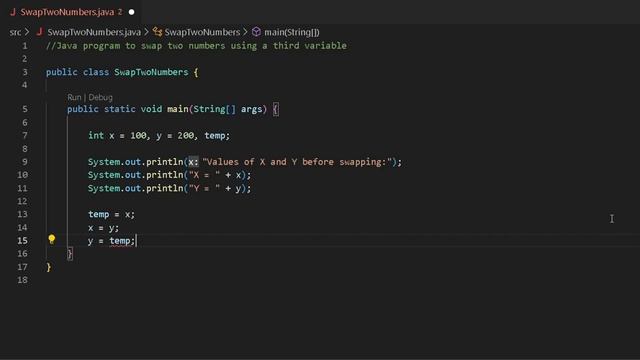Click line number 13 in the gutter

click(x=22, y=214)
